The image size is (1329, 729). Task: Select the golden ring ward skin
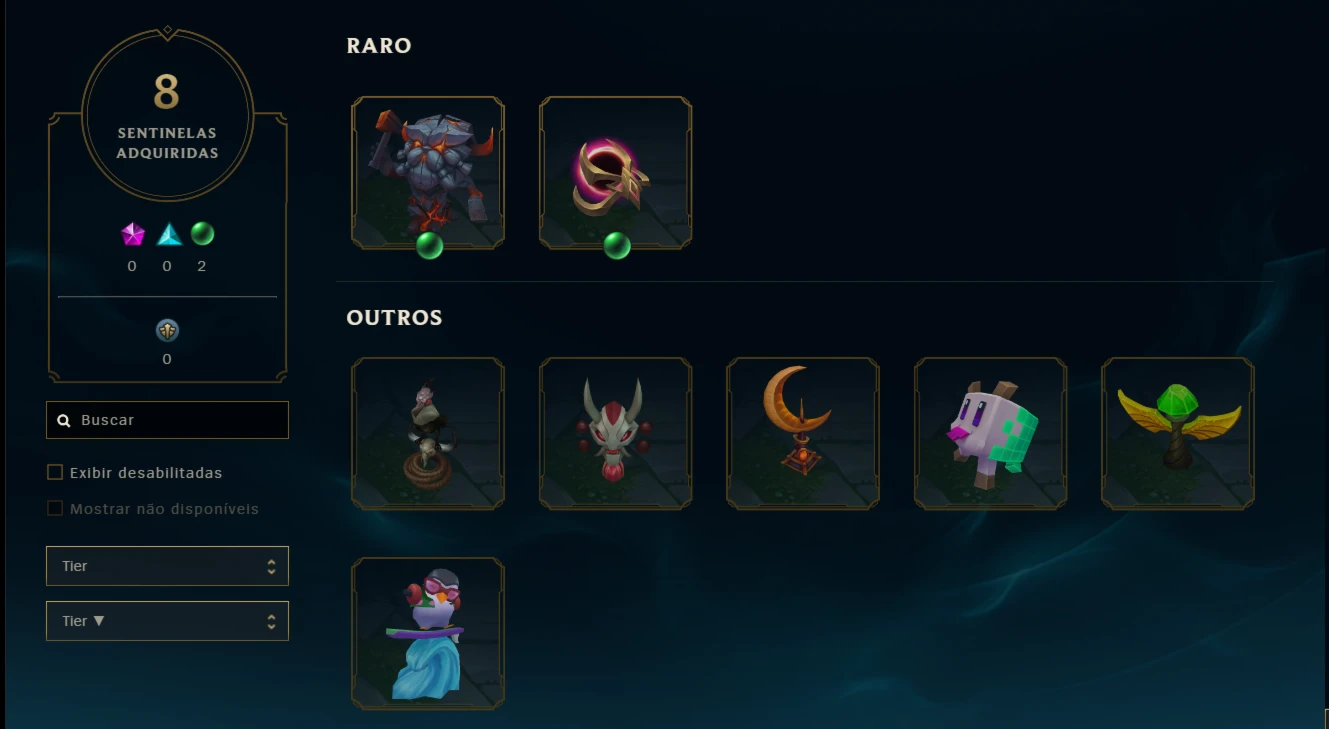click(x=615, y=173)
